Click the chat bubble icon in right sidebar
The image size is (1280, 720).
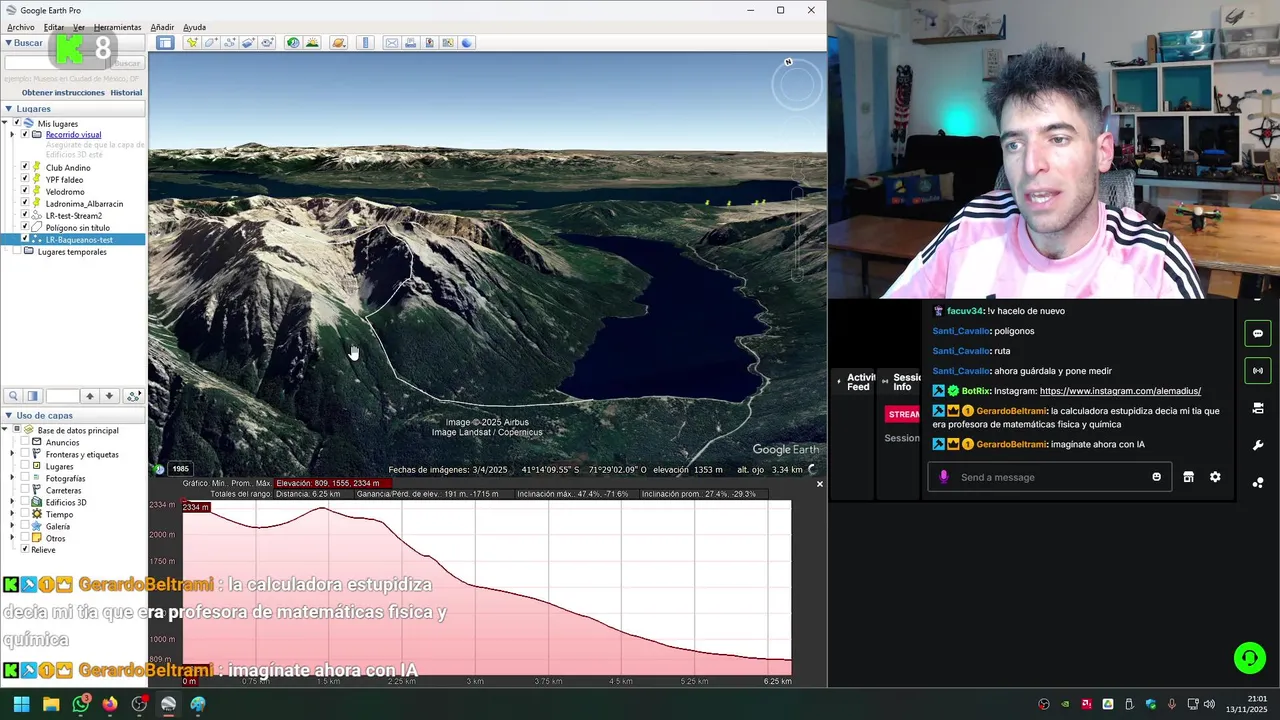click(1258, 333)
